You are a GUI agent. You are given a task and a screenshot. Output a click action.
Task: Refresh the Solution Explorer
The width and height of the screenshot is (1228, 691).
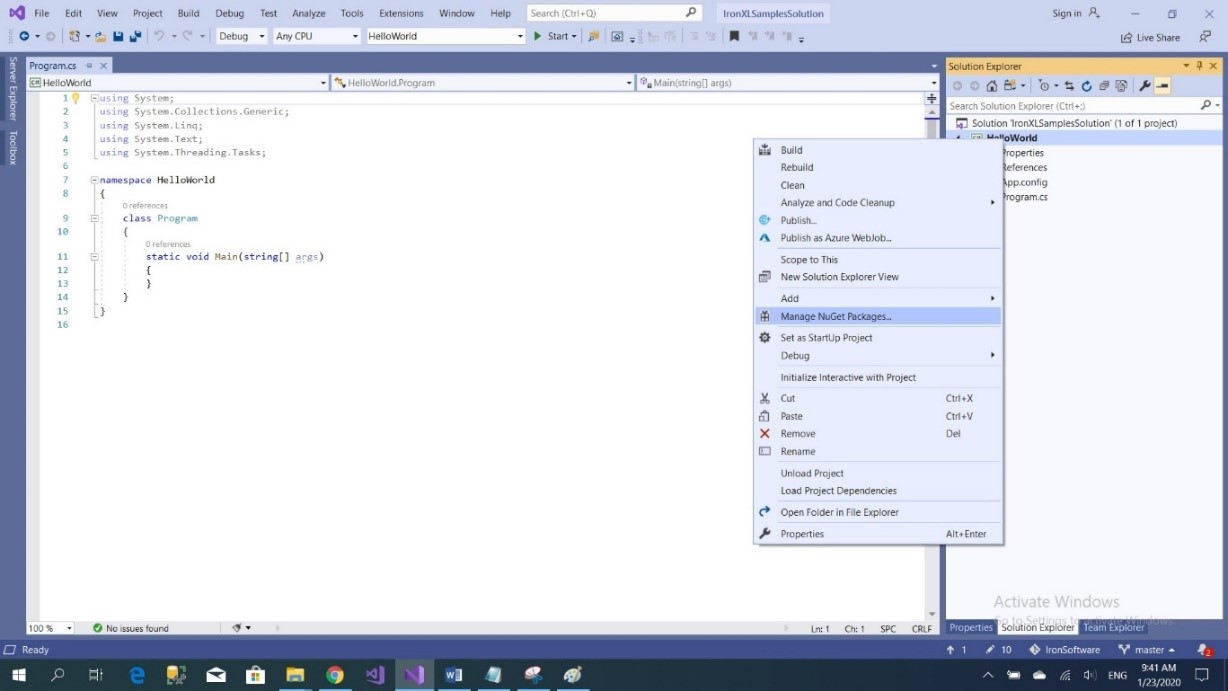coord(1087,86)
